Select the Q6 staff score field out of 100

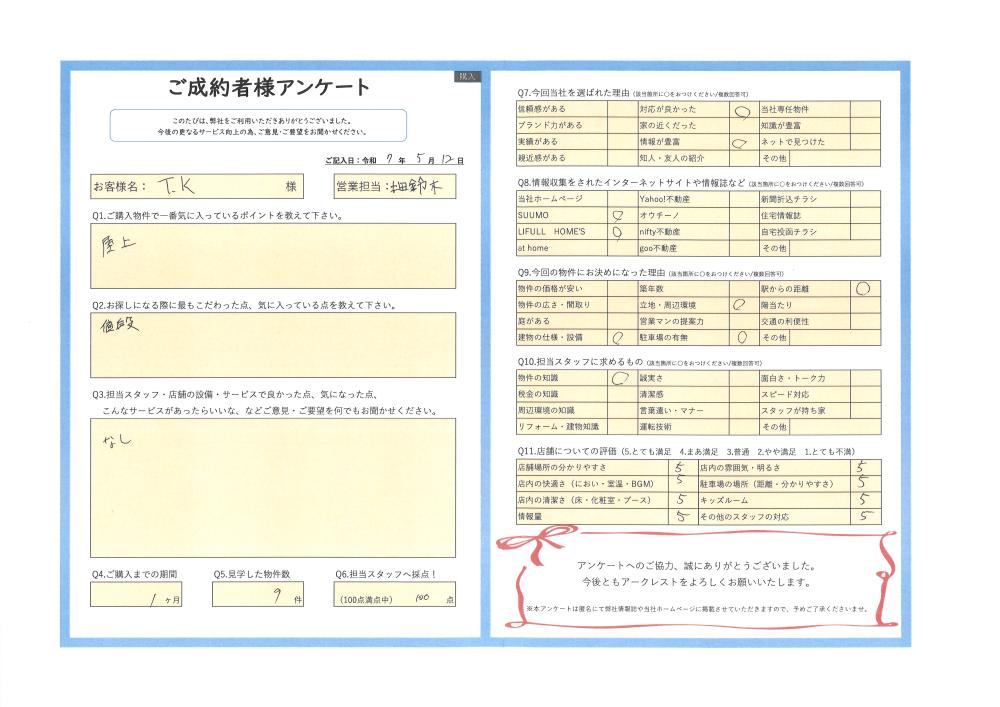click(395, 595)
